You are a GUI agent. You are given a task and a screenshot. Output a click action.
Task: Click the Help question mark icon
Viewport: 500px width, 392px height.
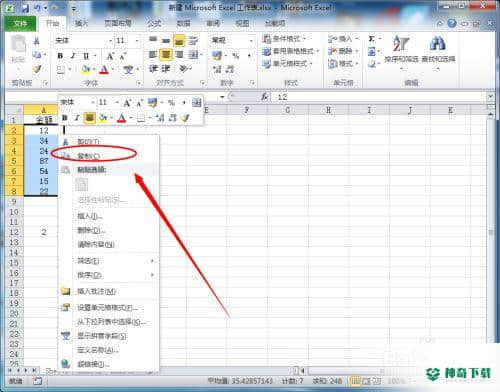click(x=452, y=23)
